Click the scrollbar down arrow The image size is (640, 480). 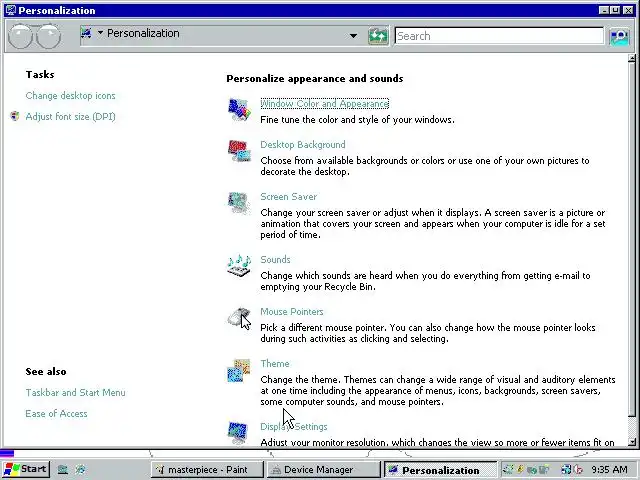pyautogui.click(x=632, y=442)
